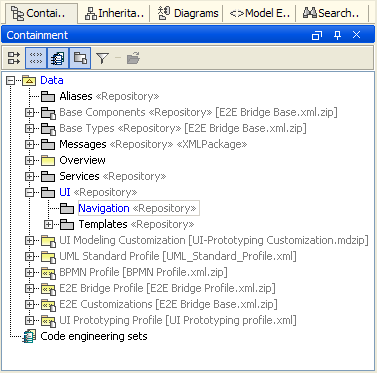This screenshot has height=373, width=377.
Task: Toggle the stacked-documents toolbar button
Action: click(58, 58)
